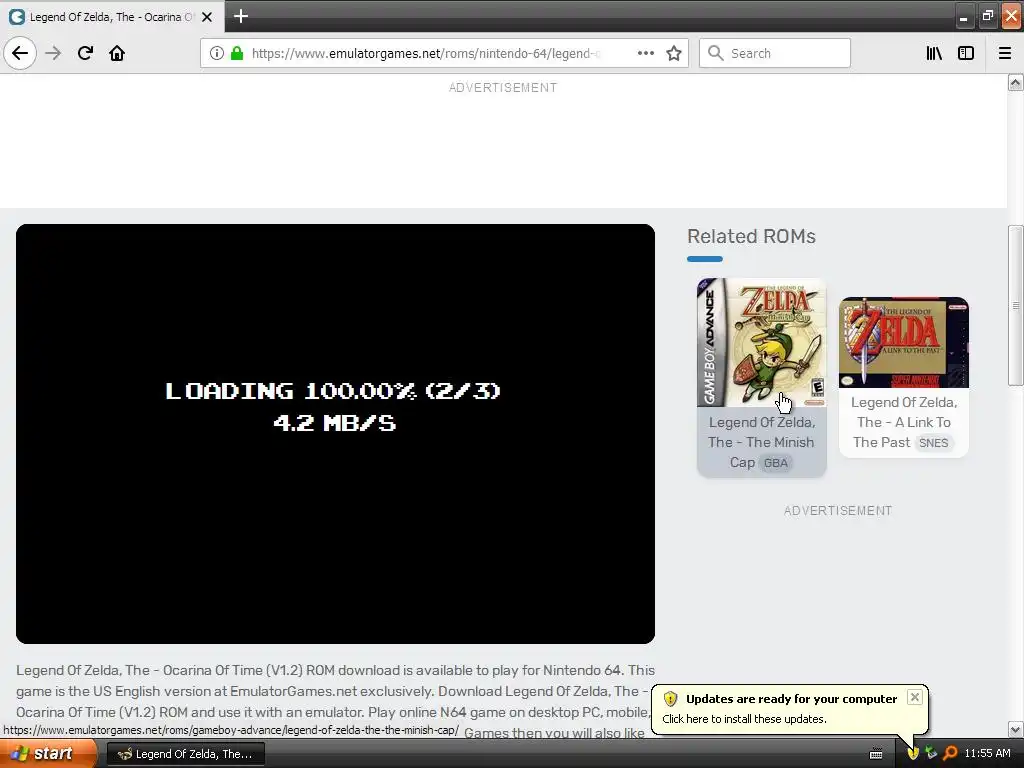Screen dimensions: 1024x768
Task: Bookmark this page with the star
Action: click(x=674, y=53)
